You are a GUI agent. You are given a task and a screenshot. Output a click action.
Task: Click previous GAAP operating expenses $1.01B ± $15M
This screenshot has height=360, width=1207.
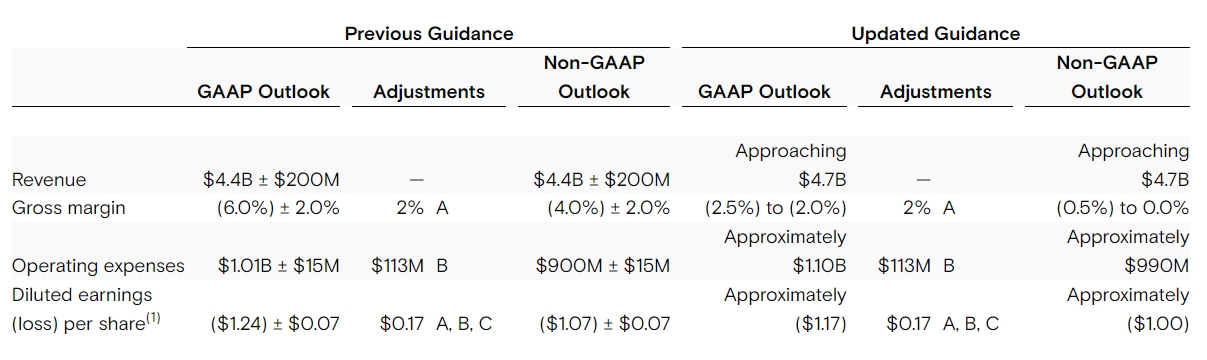pyautogui.click(x=279, y=266)
